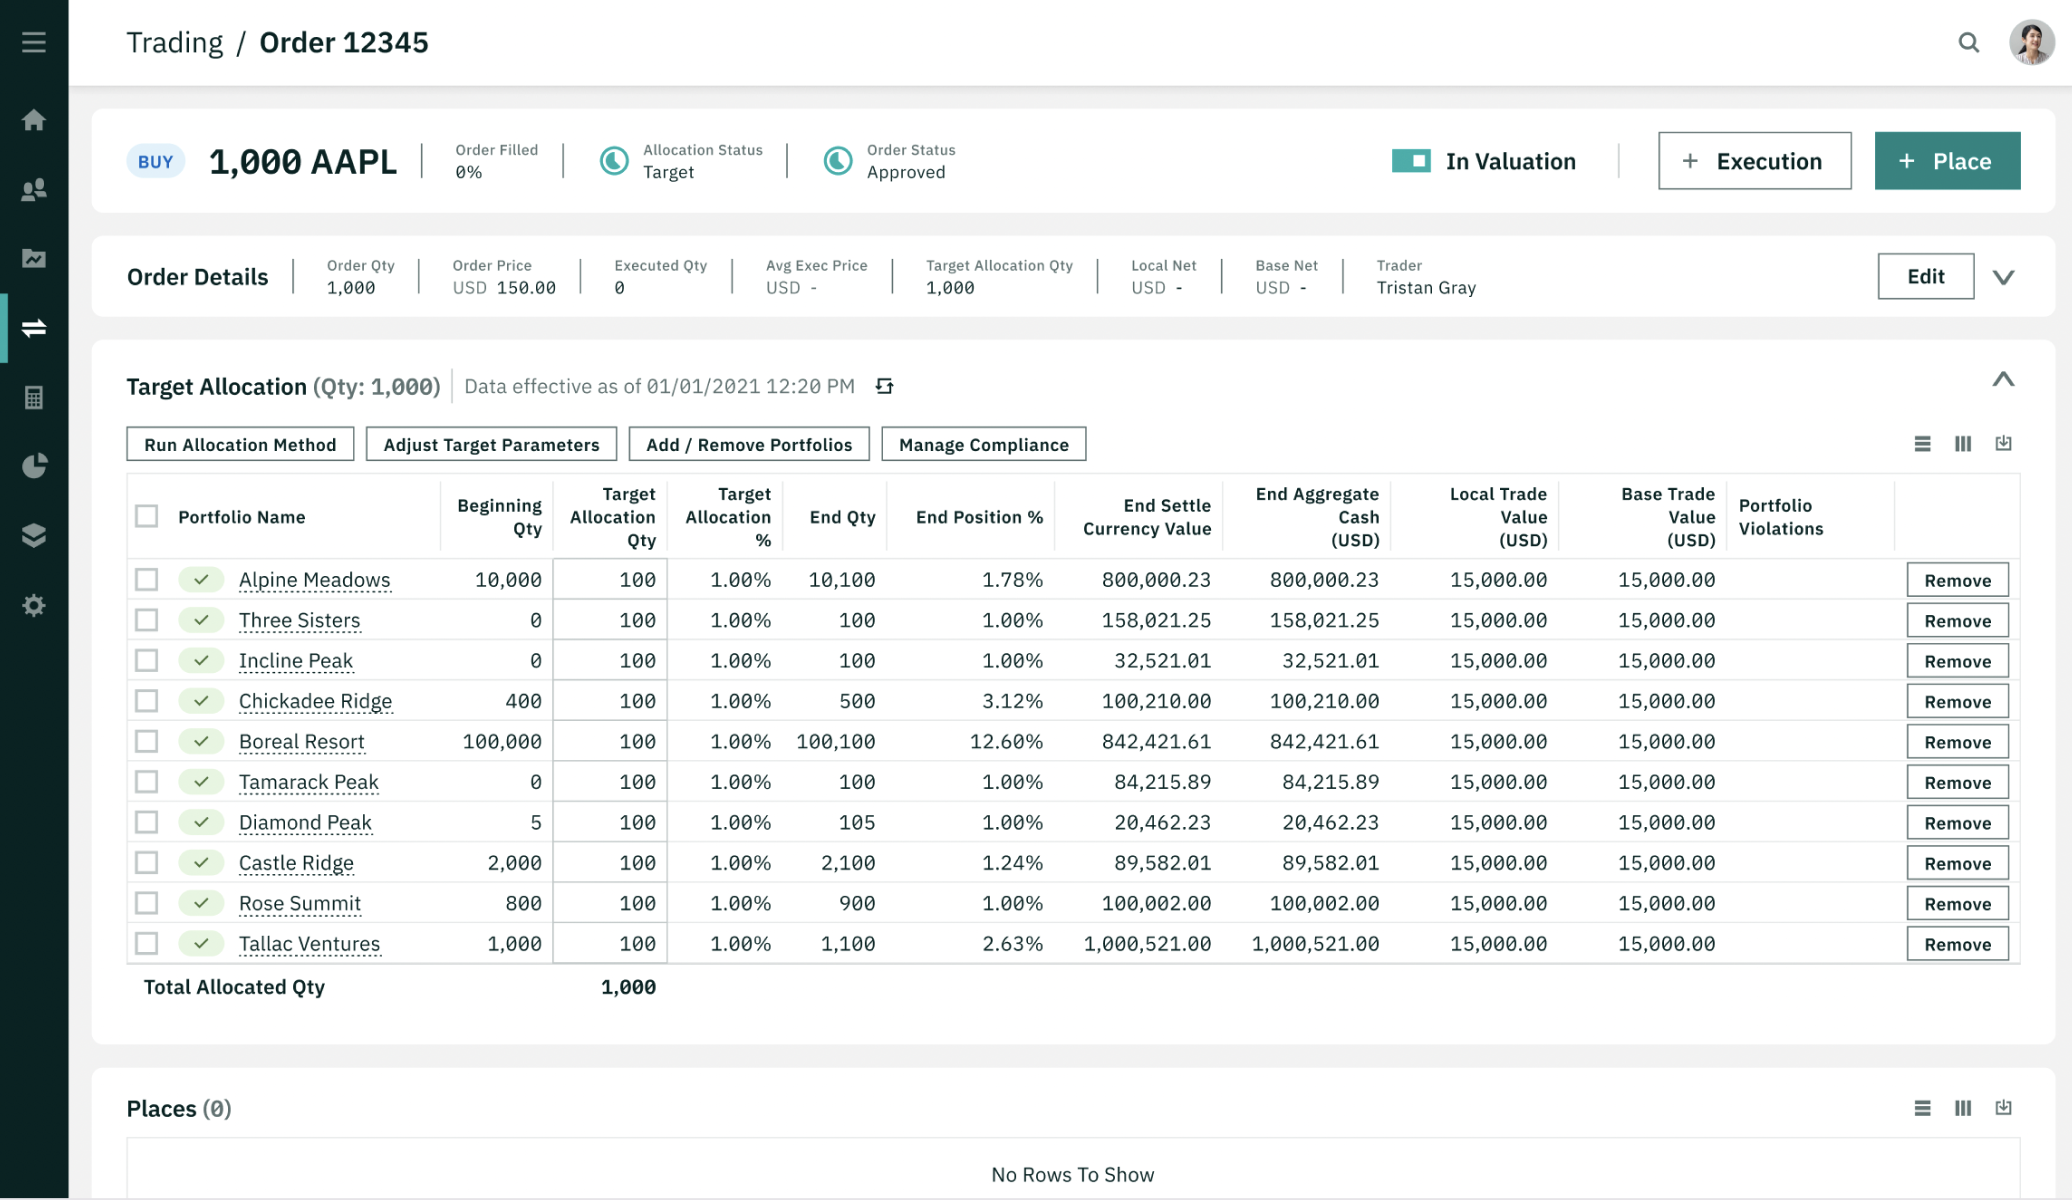Select all portfolios using the header checkbox

pos(147,516)
